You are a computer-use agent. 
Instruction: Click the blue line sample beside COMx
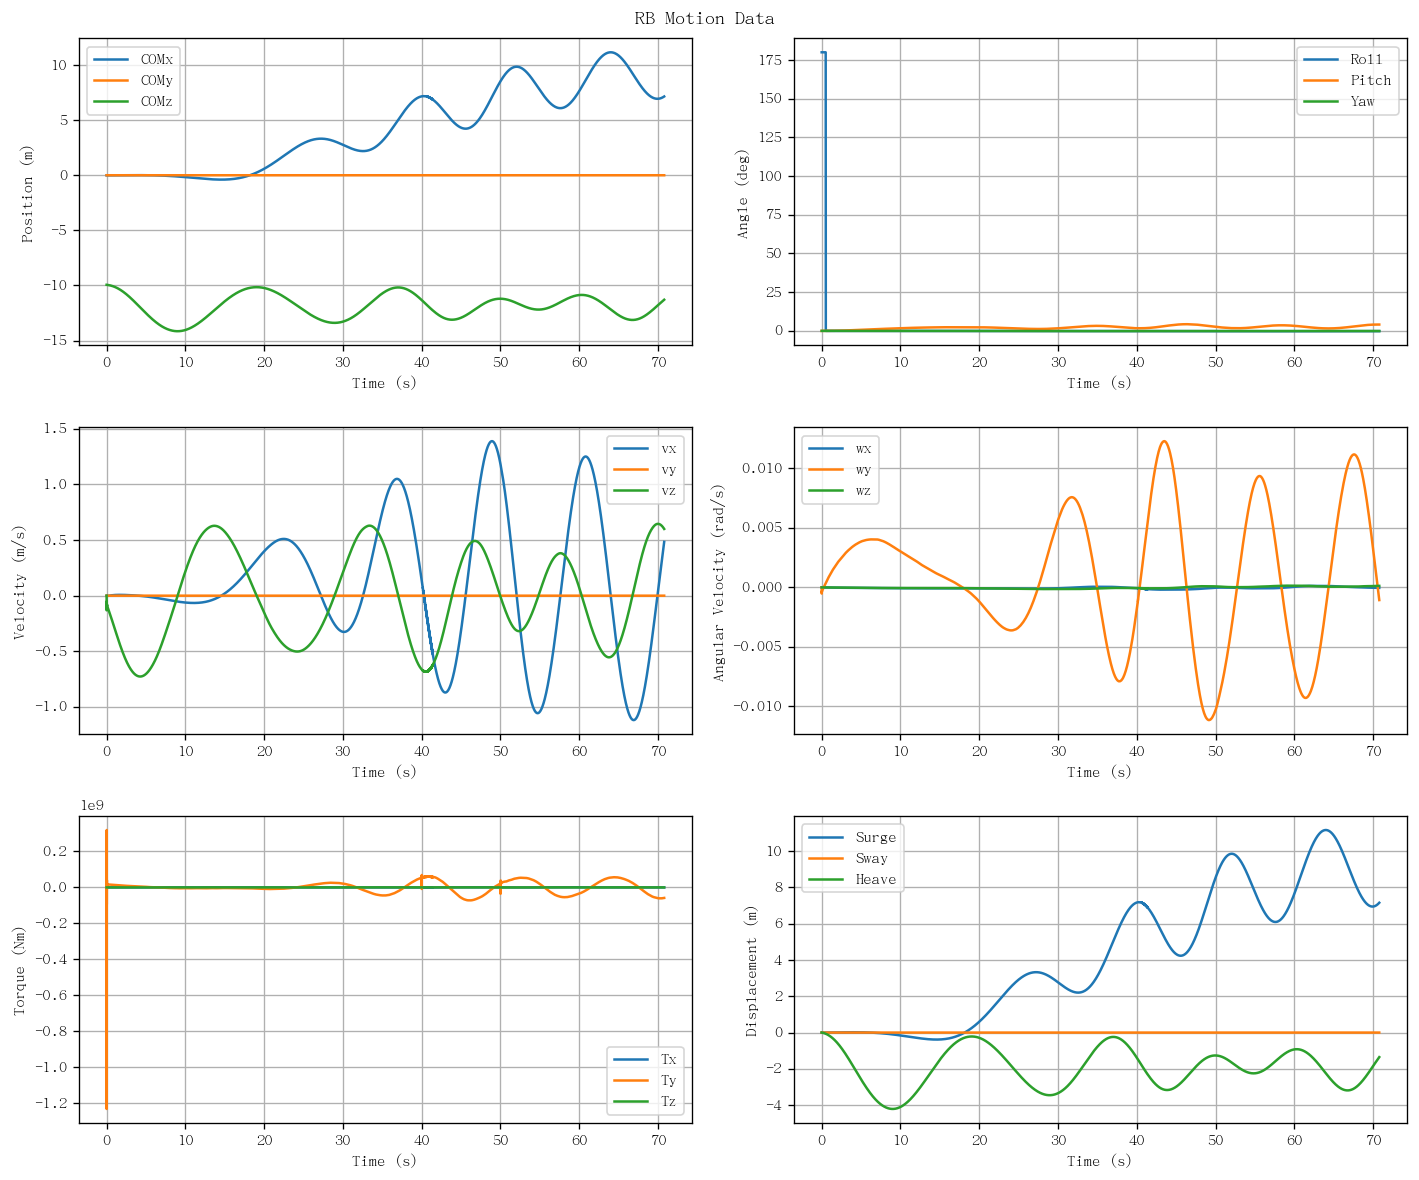point(112,60)
